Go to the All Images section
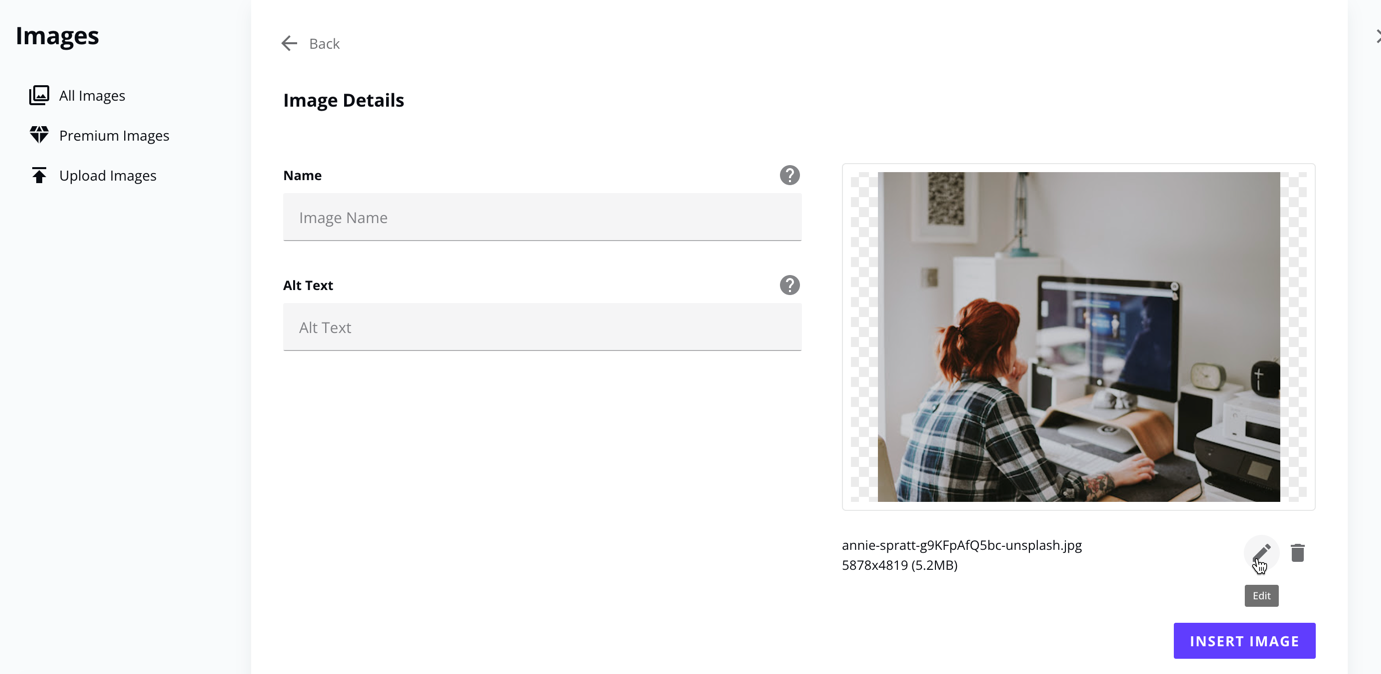1381x674 pixels. [x=92, y=95]
